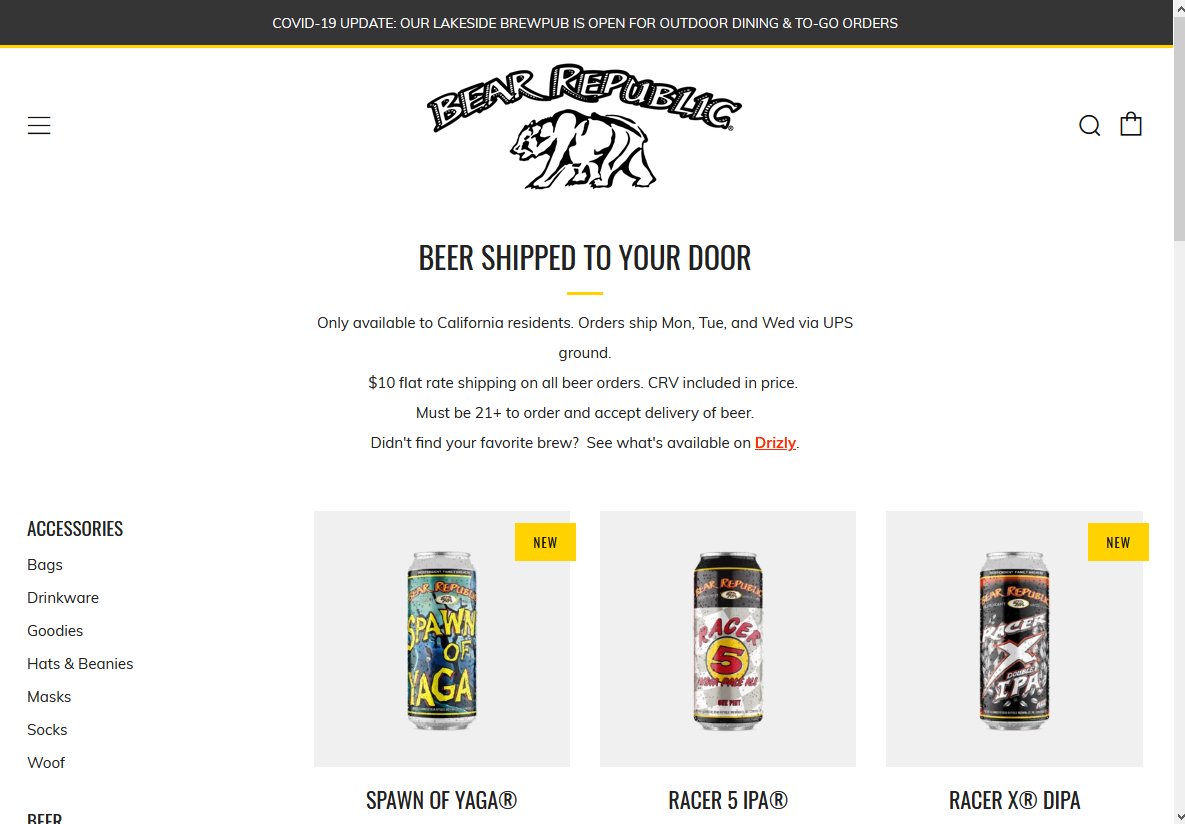Open the search magnifier icon

point(1089,125)
